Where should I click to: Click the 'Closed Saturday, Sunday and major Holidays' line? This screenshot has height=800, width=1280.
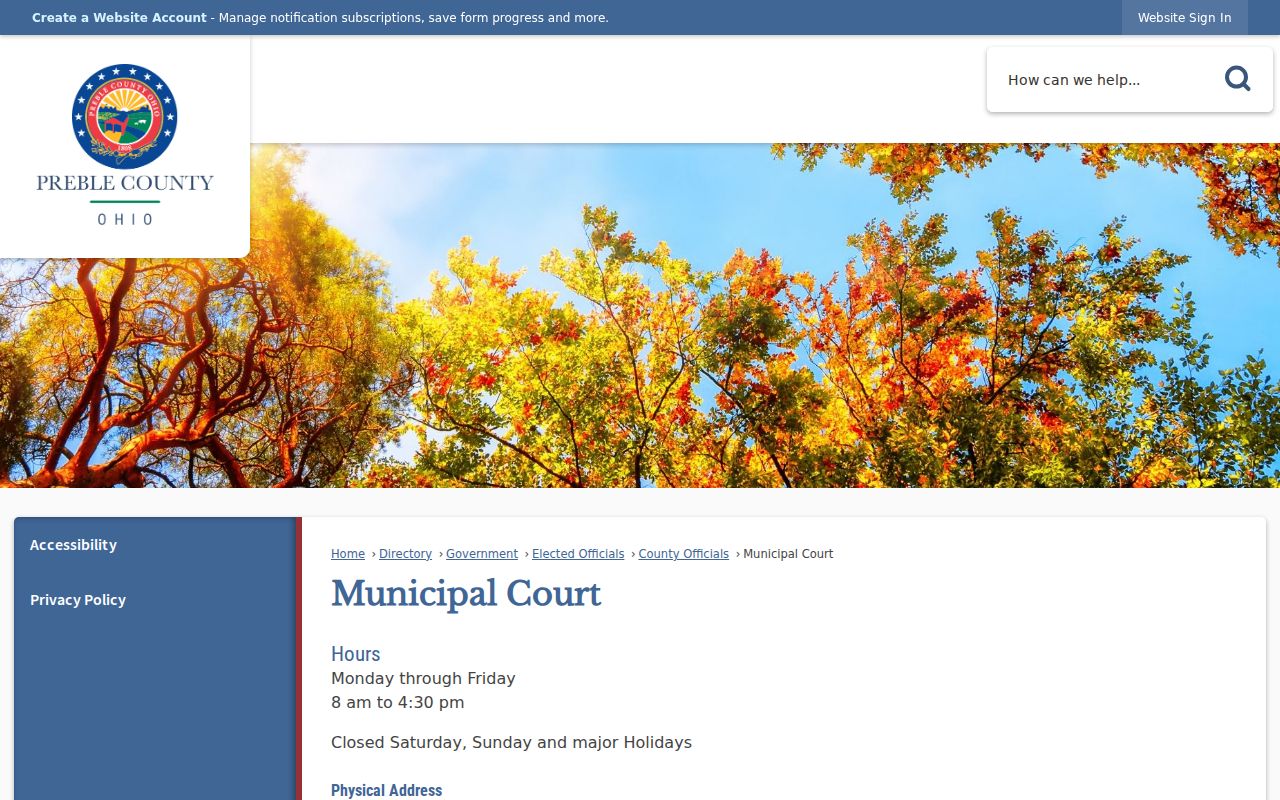511,742
